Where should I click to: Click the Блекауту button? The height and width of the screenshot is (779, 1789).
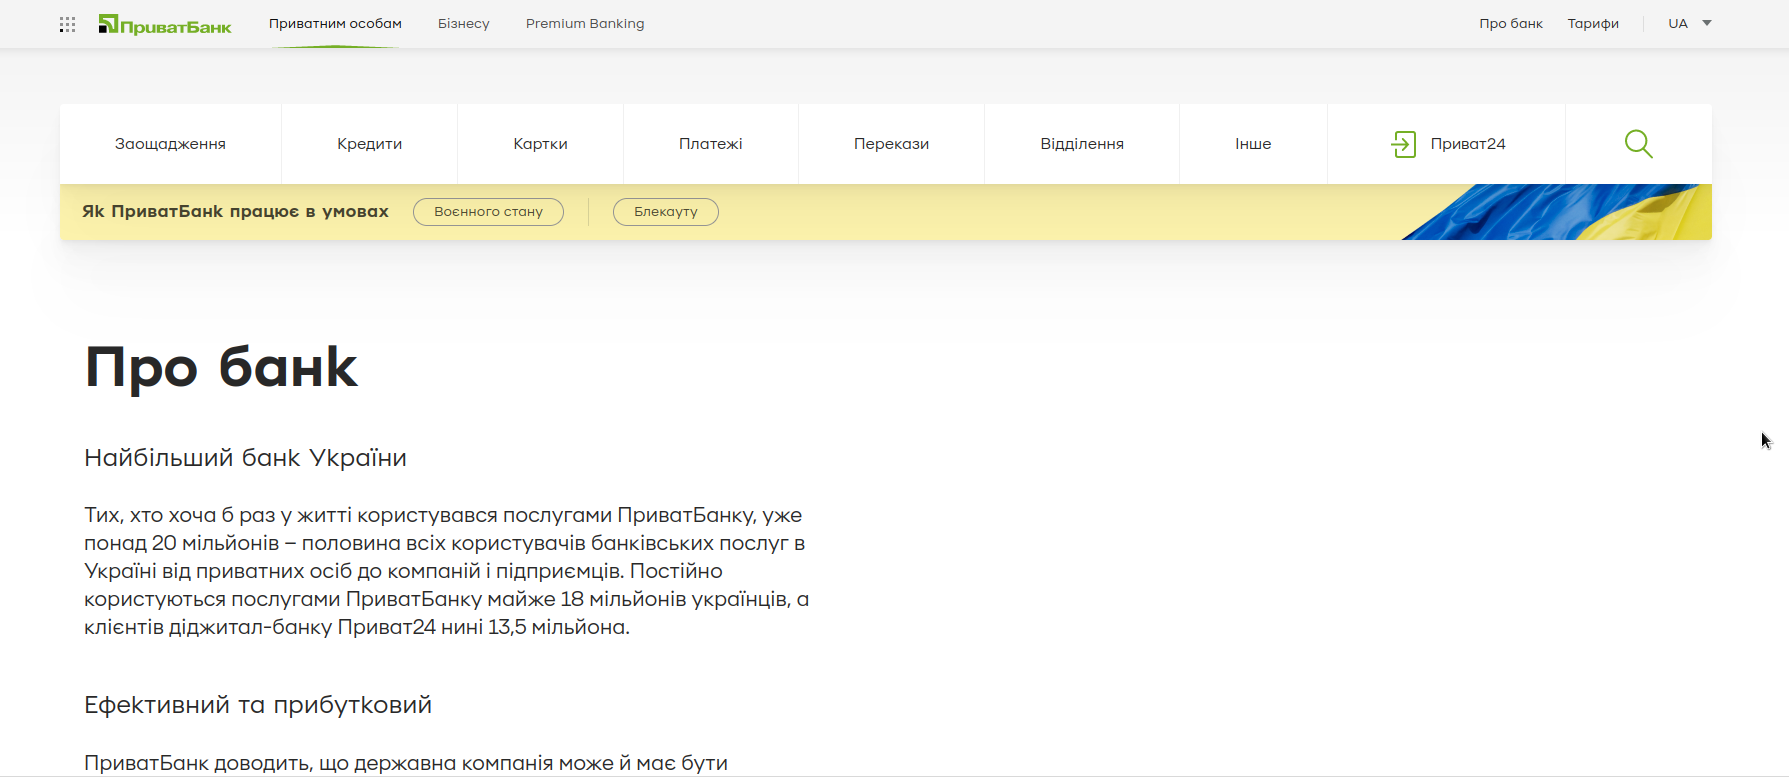[x=666, y=212]
